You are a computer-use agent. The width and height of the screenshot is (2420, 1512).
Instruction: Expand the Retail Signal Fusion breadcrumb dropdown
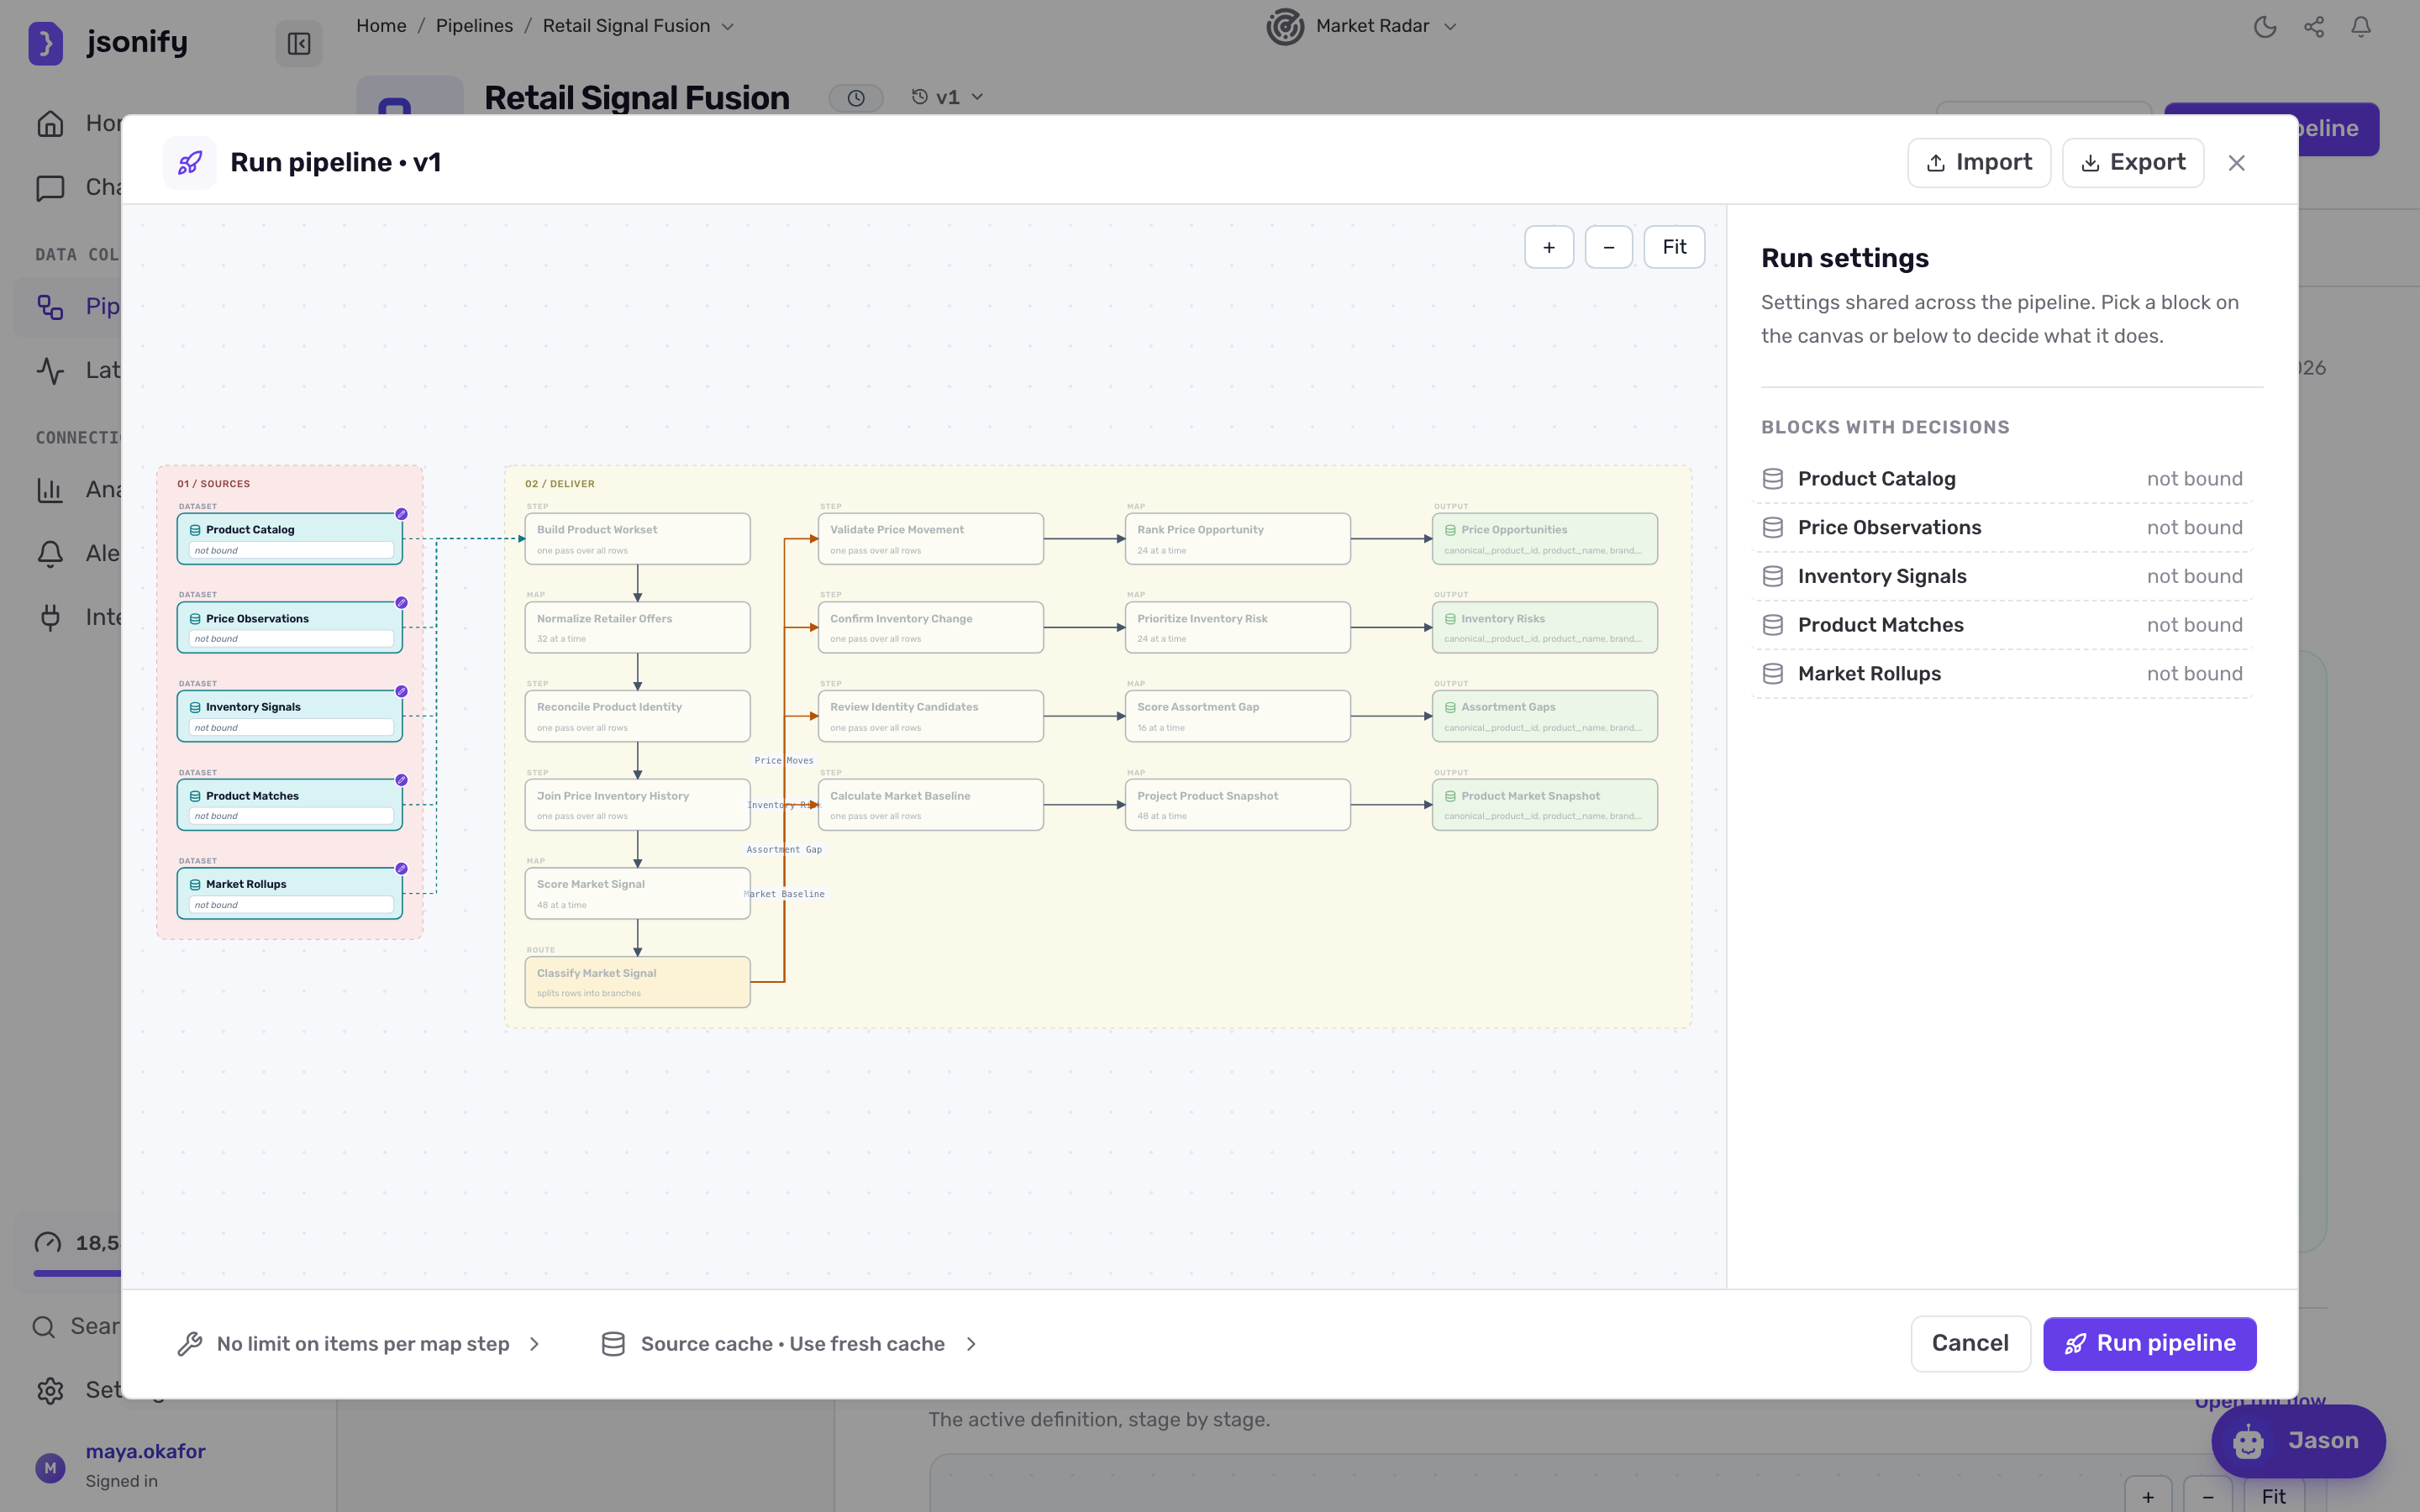728,27
